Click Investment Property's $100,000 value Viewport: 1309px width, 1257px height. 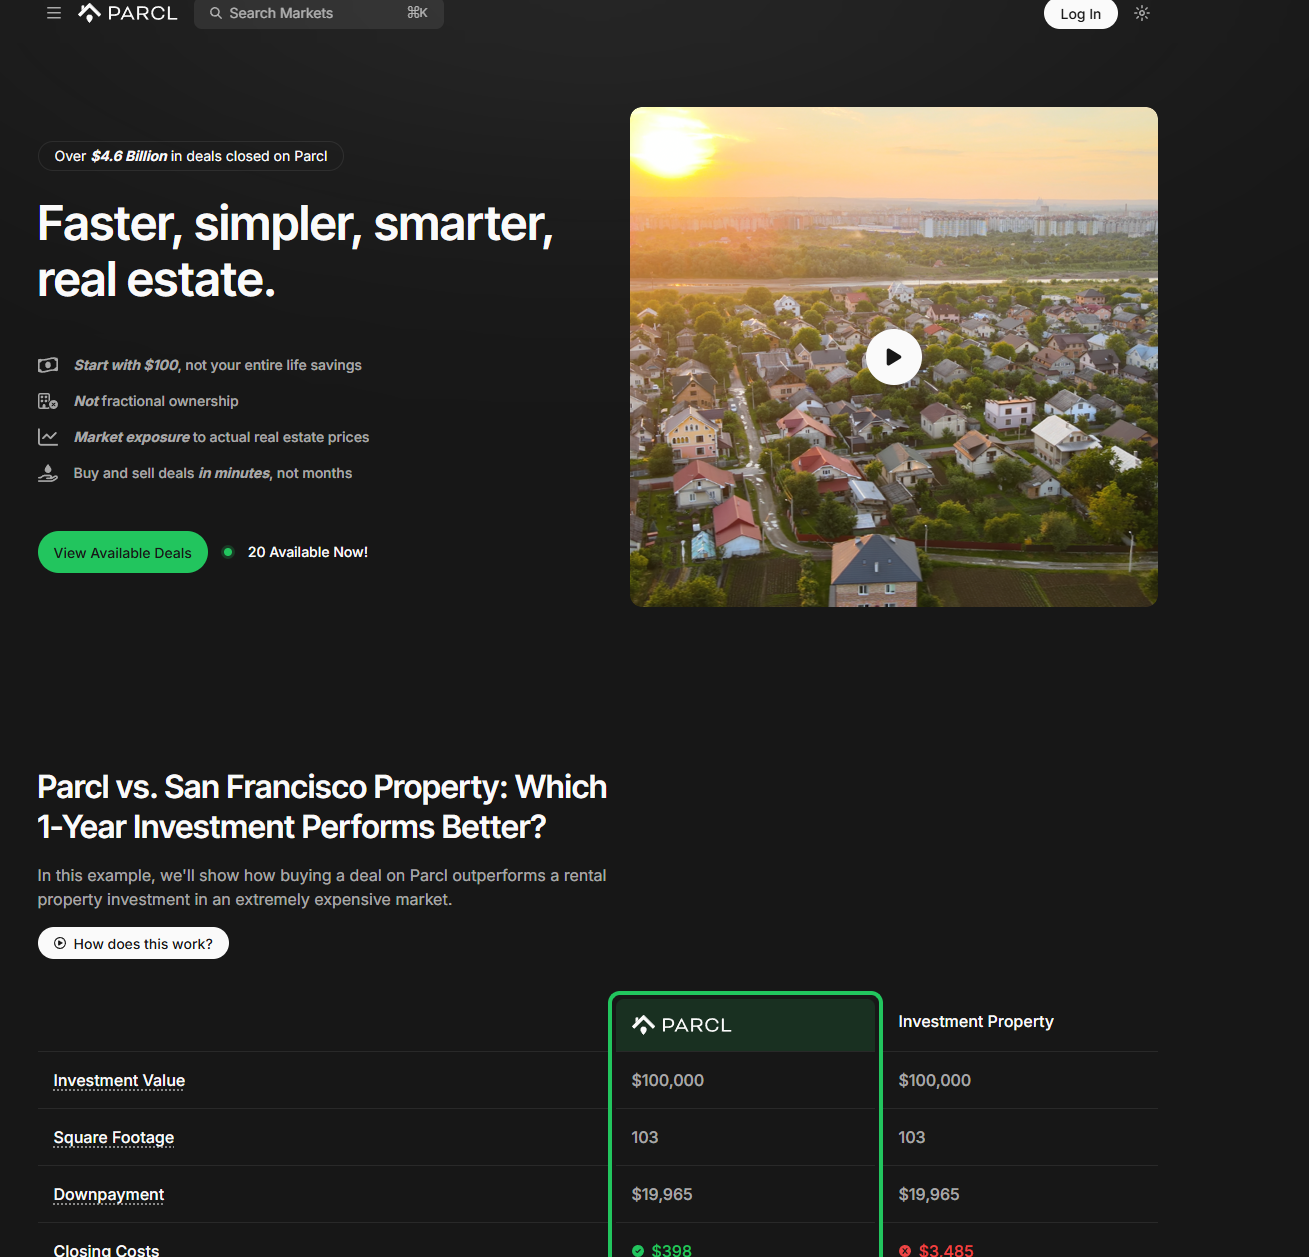tap(935, 1080)
